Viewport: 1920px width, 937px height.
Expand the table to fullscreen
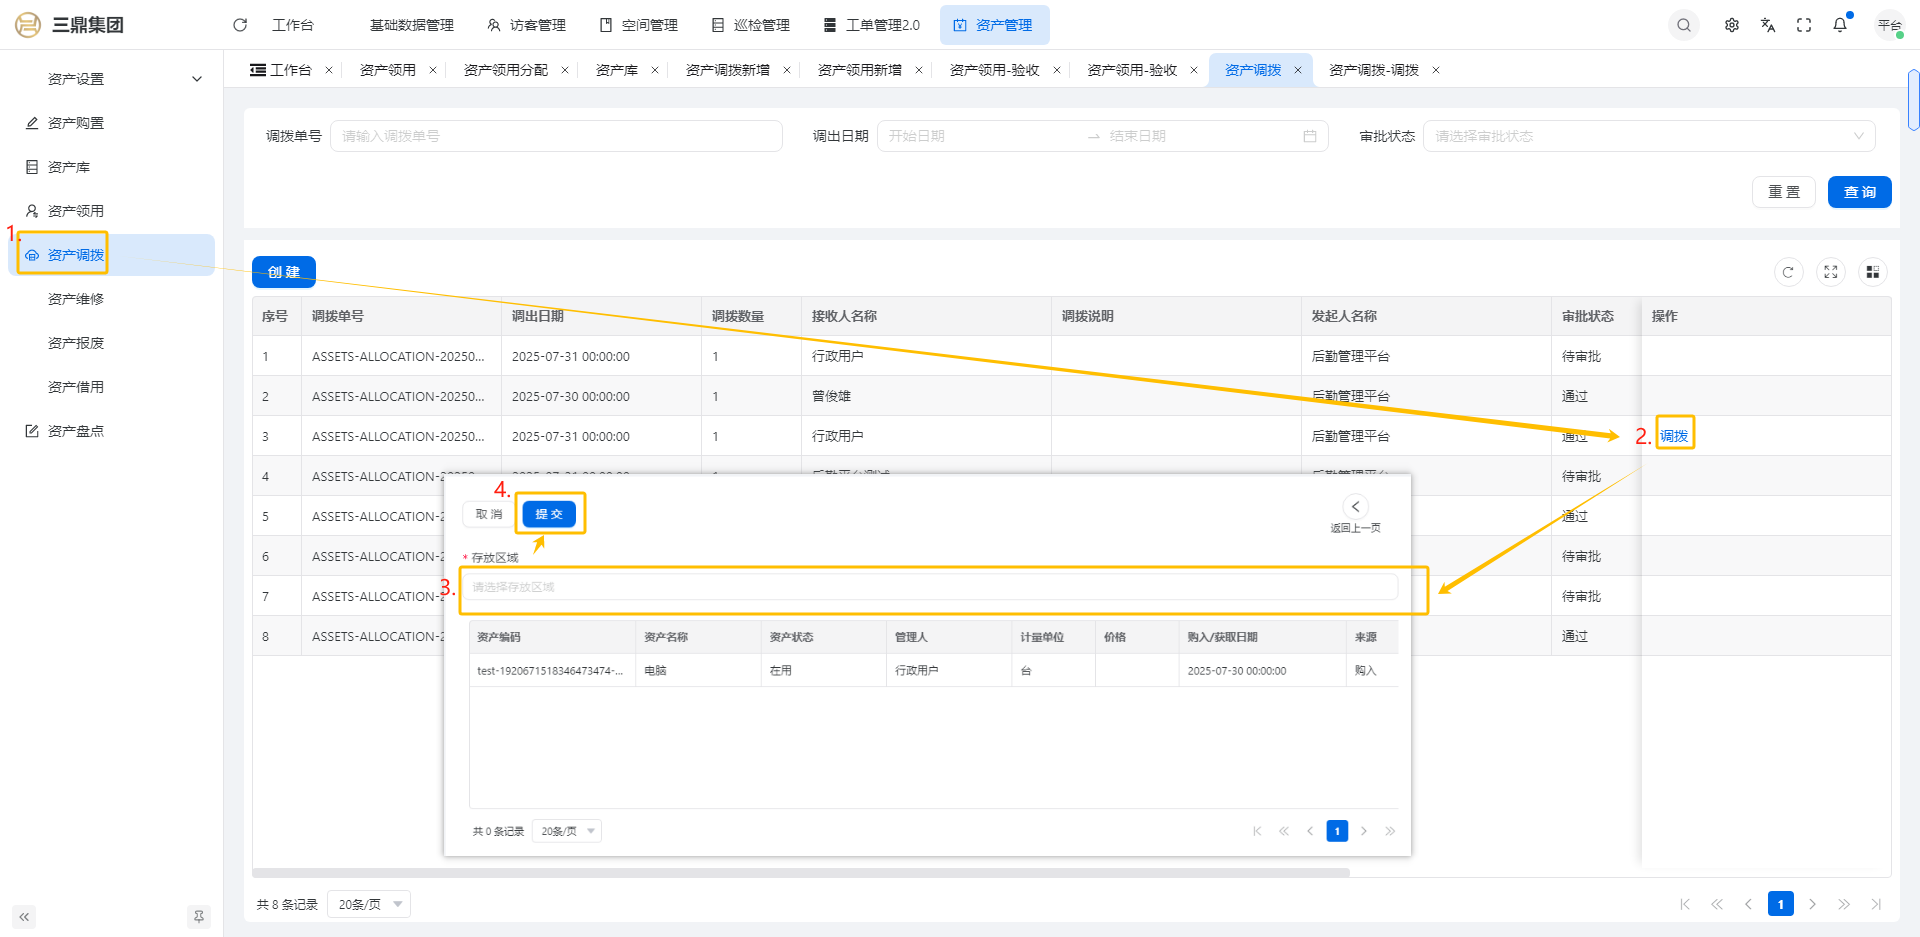(1830, 272)
